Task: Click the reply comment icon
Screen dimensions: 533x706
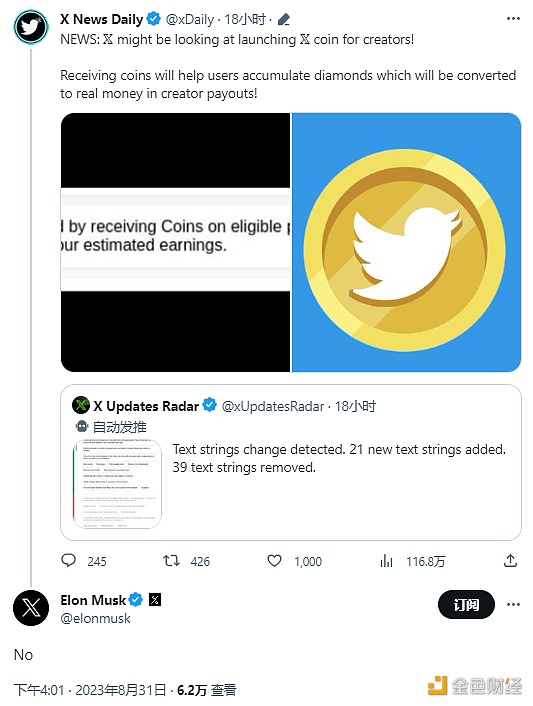Action: point(68,561)
